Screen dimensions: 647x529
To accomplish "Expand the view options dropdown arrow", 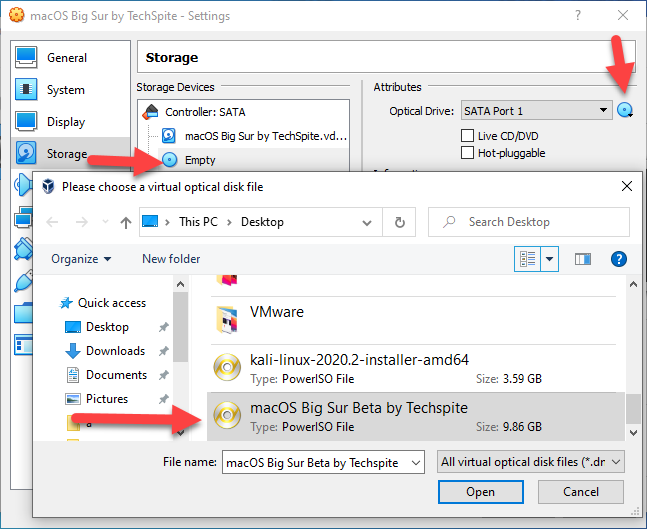I will click(x=550, y=259).
